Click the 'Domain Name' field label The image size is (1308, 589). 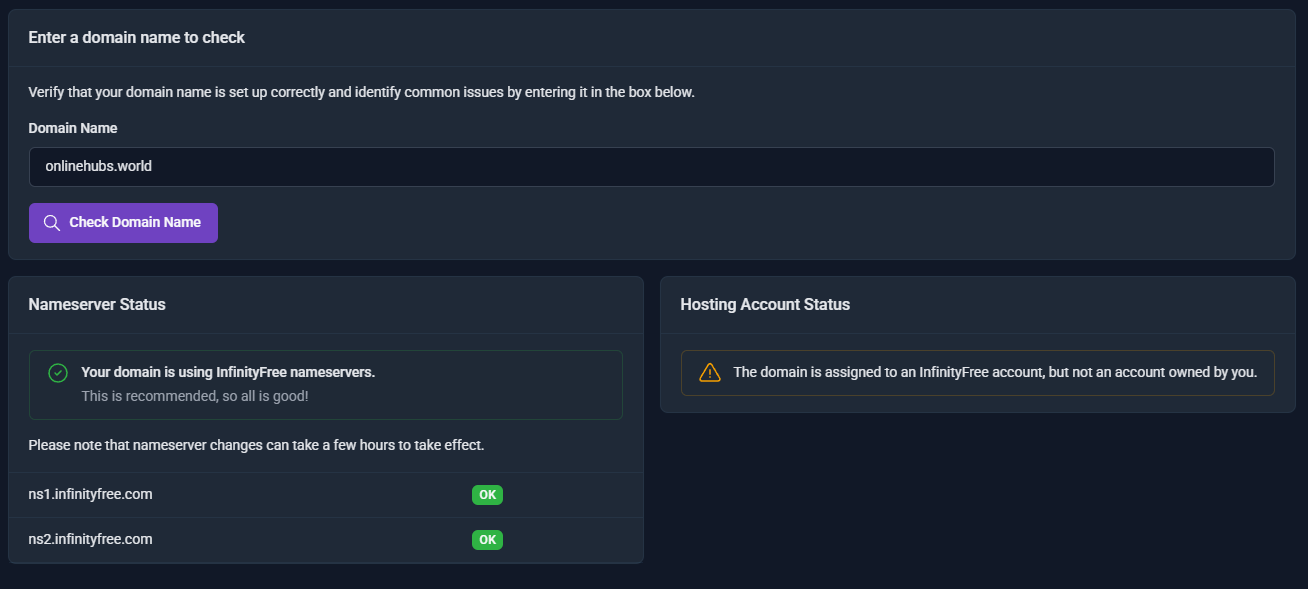[72, 128]
